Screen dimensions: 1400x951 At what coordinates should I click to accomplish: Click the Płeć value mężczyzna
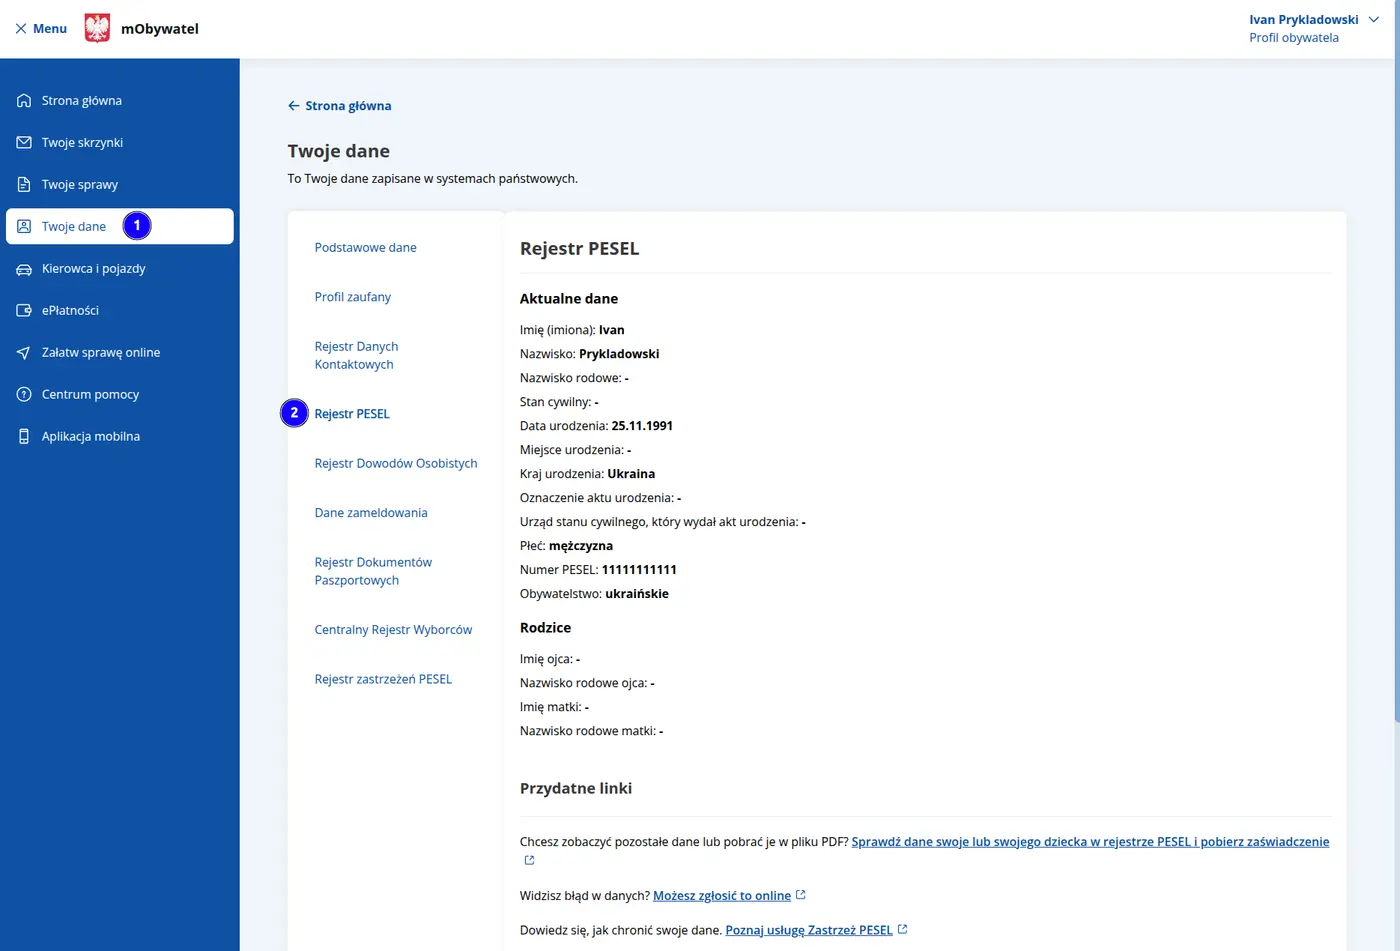(581, 546)
